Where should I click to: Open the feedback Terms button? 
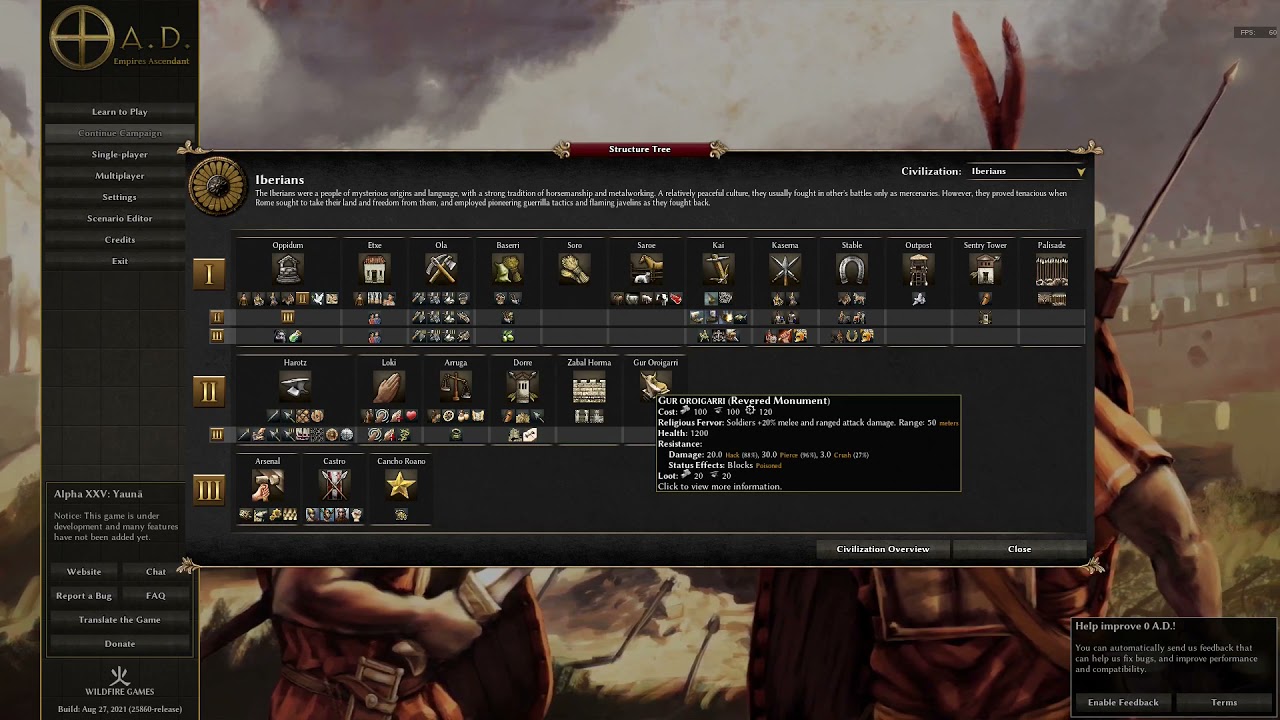point(1224,702)
